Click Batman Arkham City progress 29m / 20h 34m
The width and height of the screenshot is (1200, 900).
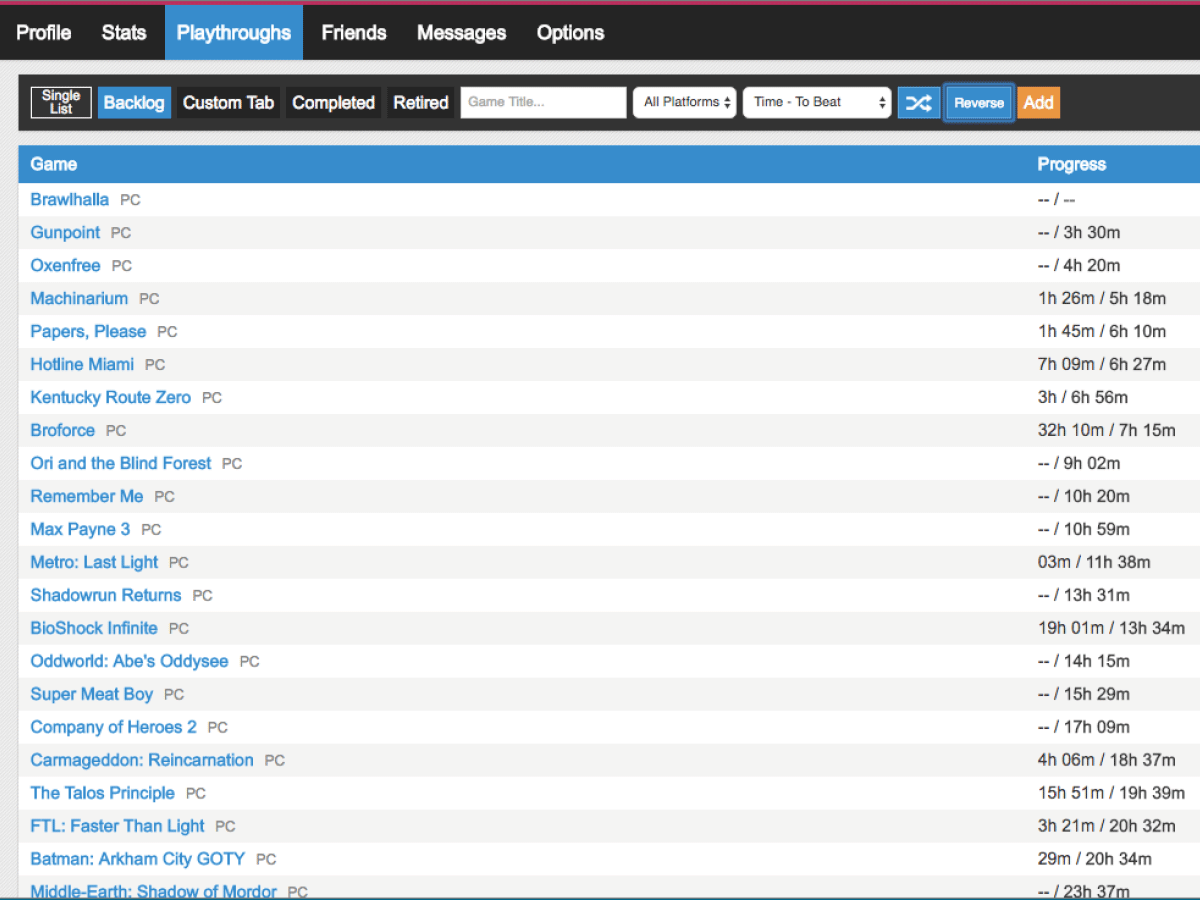click(1095, 859)
